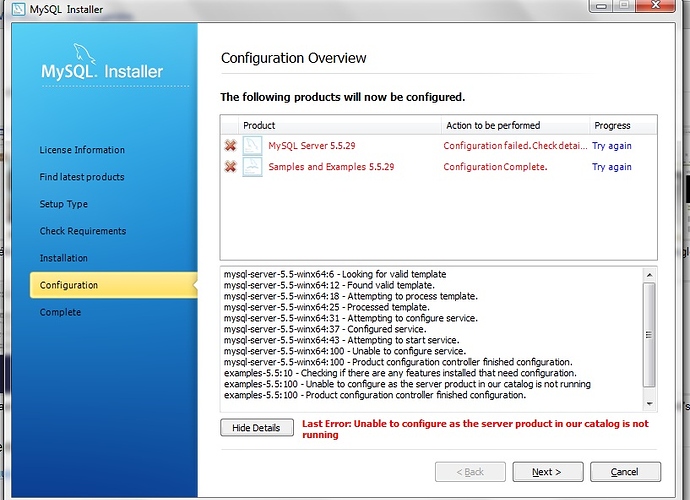
Task: Click the log scrollbar up arrow
Action: (649, 275)
